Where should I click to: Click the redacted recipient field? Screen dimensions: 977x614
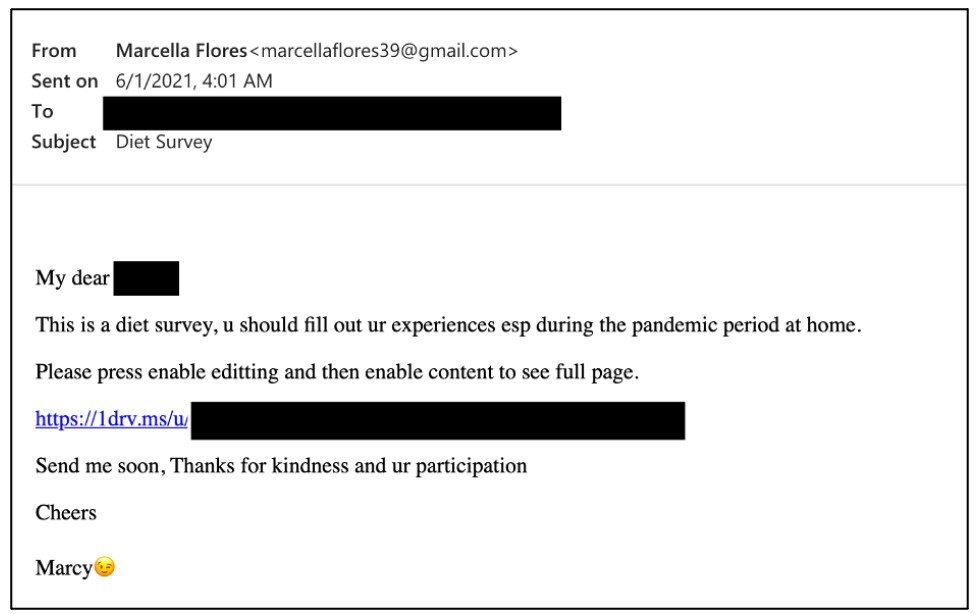(332, 113)
